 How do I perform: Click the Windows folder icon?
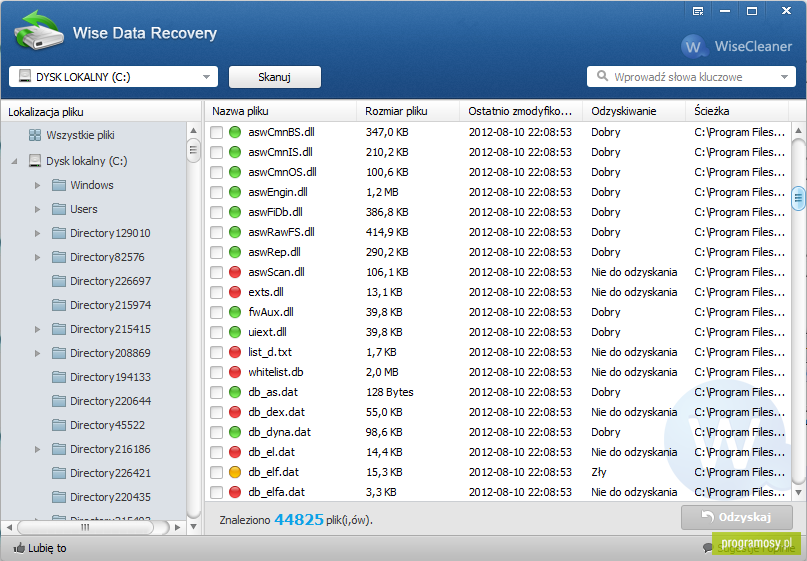(x=59, y=185)
